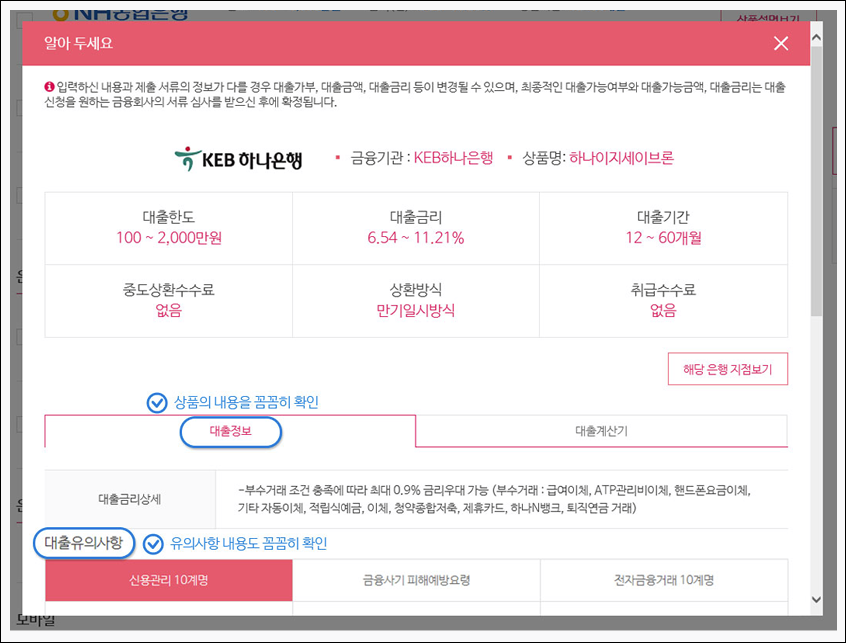Open 해당 은행 지점보기 button
Screen dimensions: 846x643
coord(727,369)
